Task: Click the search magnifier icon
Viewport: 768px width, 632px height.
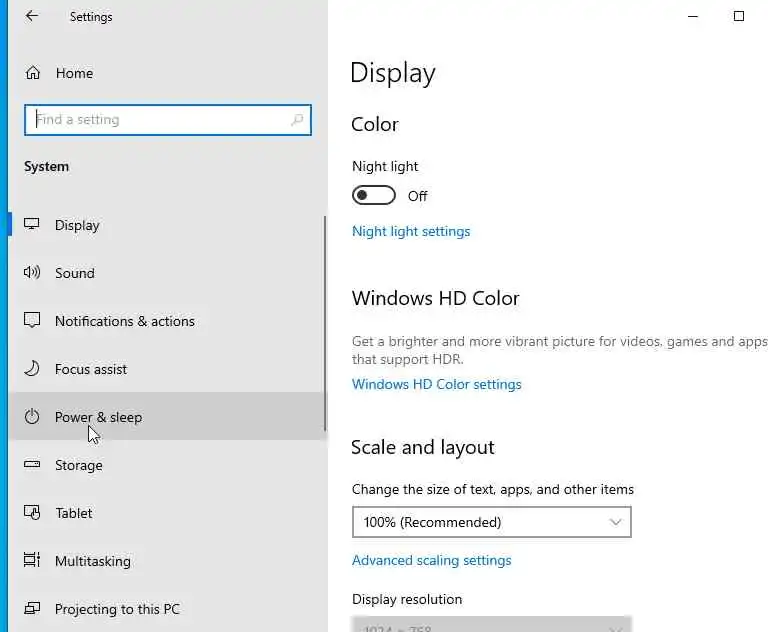Action: (297, 120)
